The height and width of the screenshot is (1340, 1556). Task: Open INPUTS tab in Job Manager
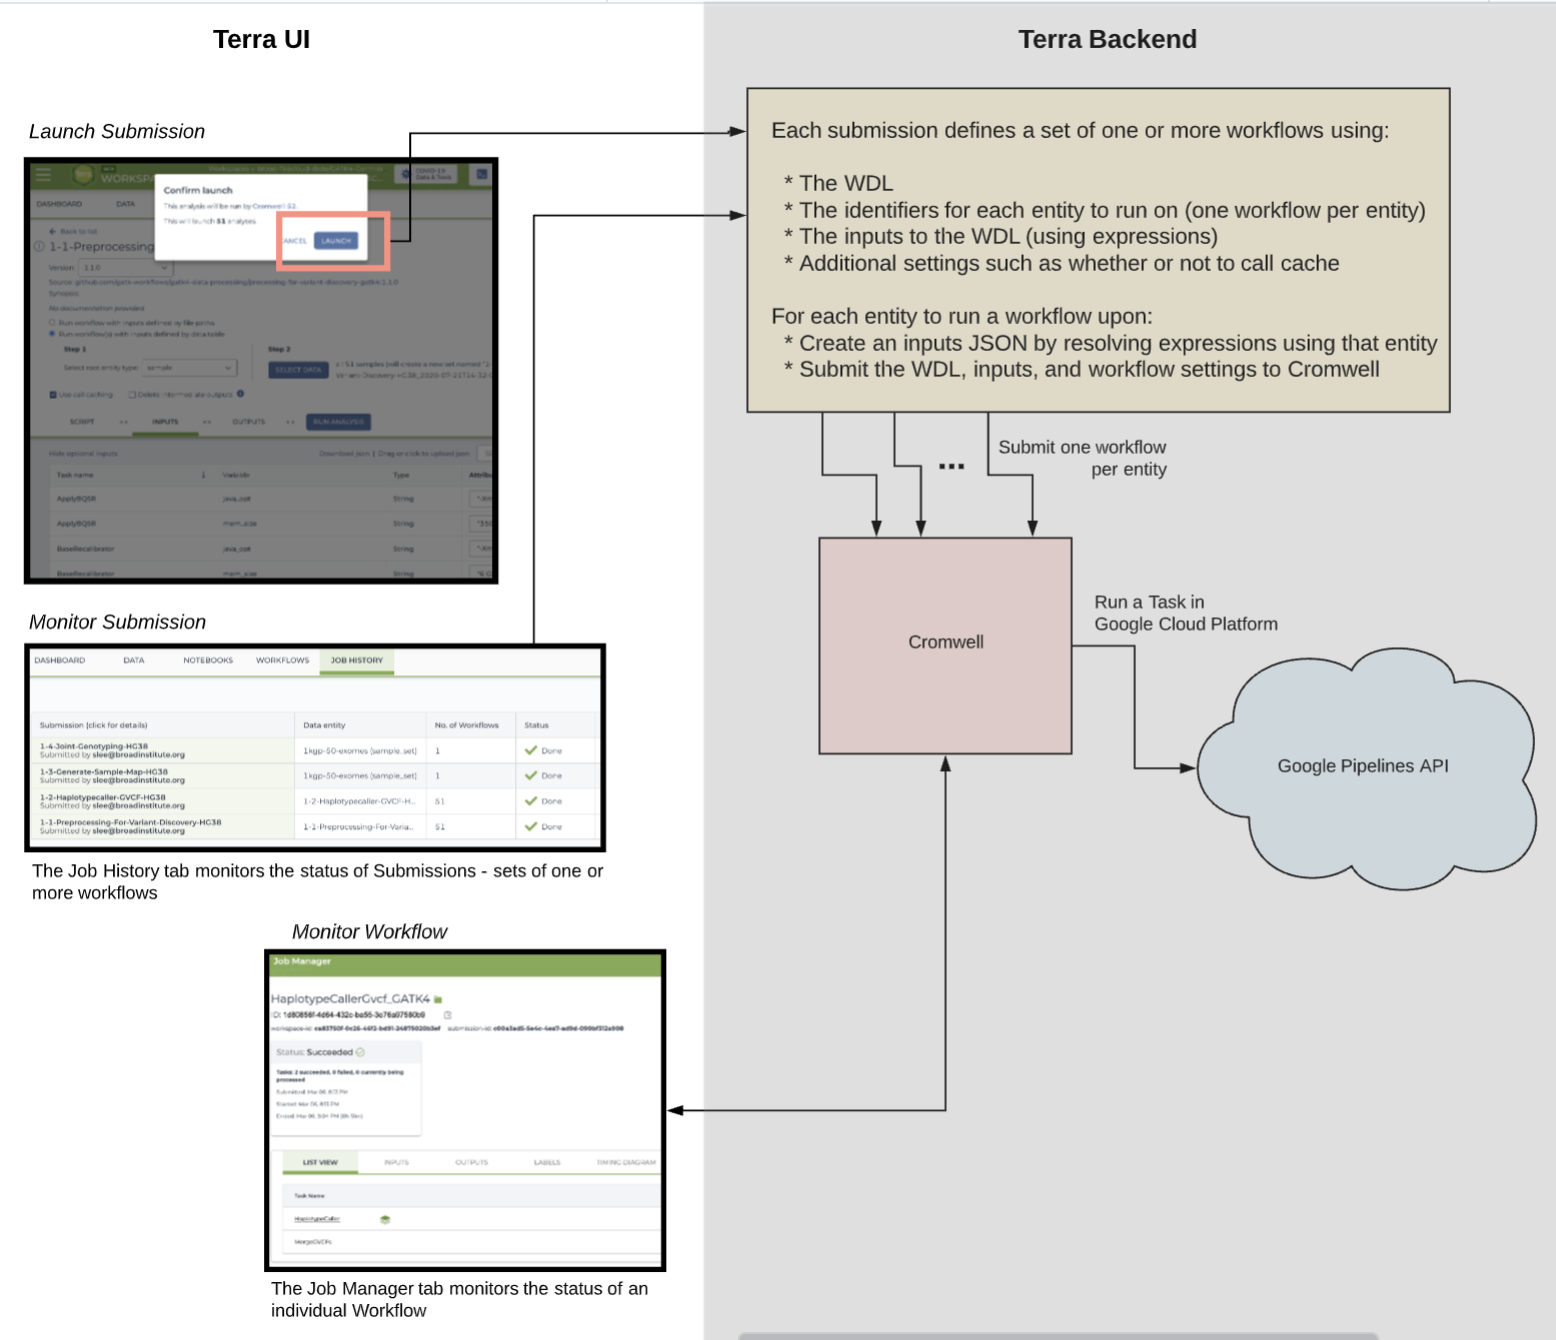(397, 1162)
